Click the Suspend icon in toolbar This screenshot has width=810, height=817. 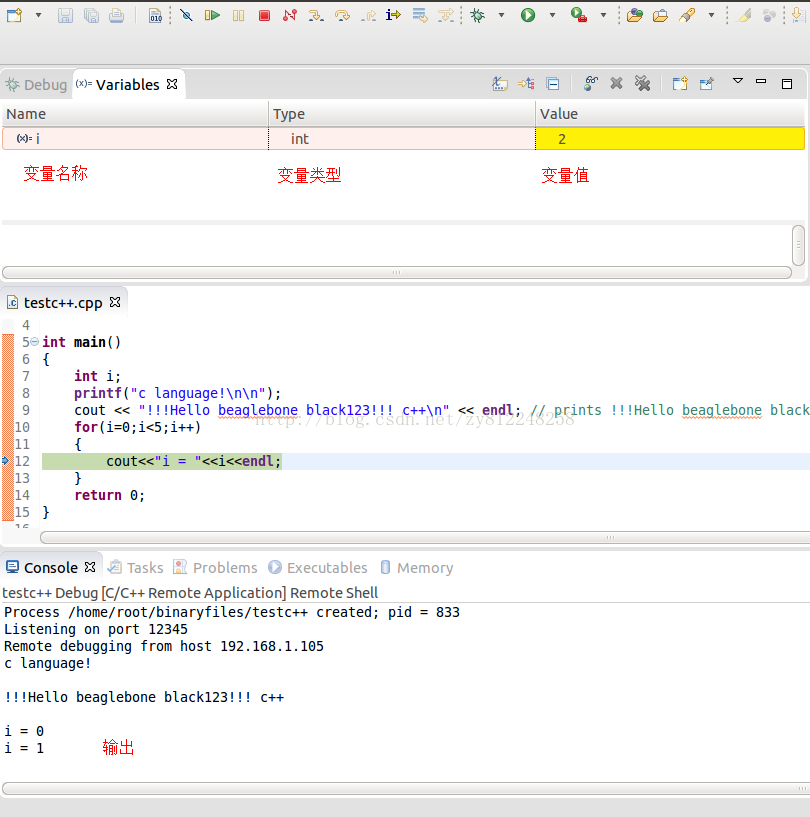(238, 15)
